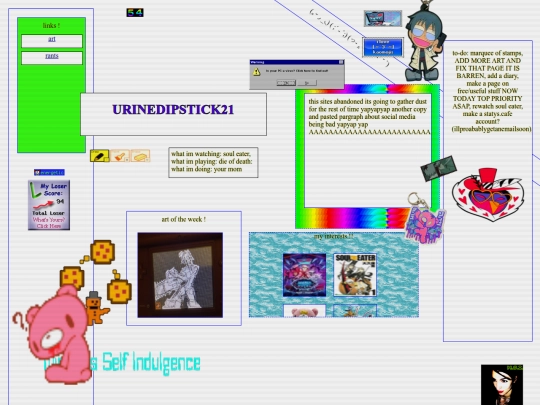Click the "art of the week !" heading
The image size is (540, 405).
point(184,219)
